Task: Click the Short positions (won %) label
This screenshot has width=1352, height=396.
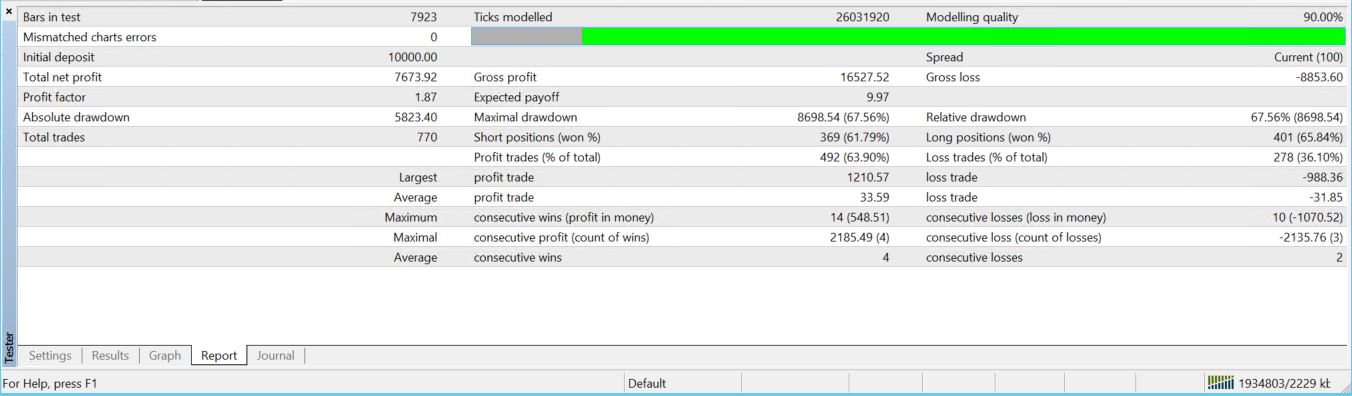Action: coord(537,137)
